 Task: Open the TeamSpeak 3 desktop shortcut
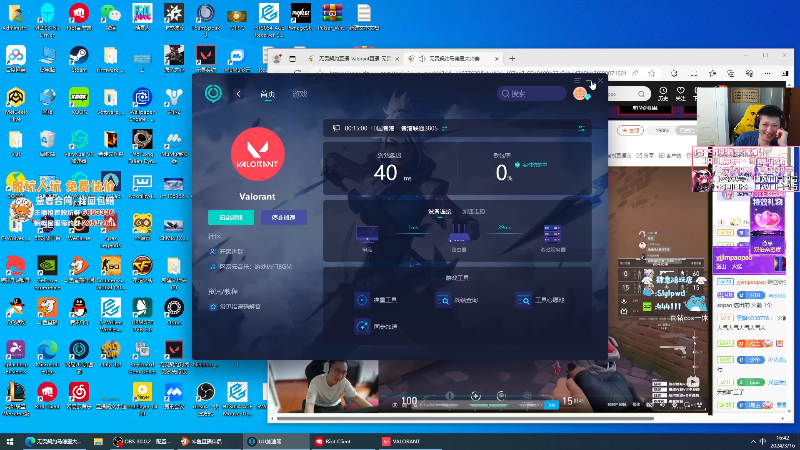tap(206, 19)
